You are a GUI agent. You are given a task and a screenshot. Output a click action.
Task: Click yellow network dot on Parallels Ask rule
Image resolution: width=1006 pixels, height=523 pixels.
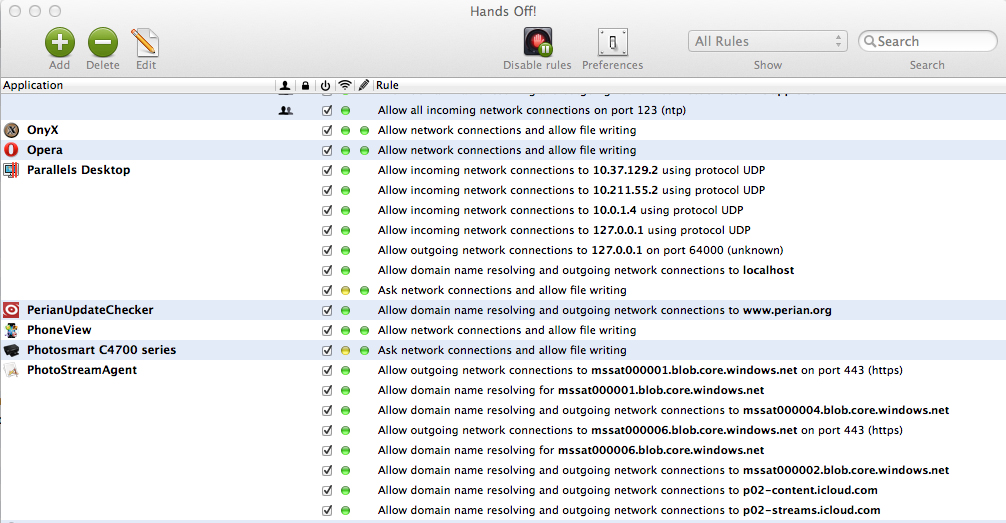[x=345, y=291]
